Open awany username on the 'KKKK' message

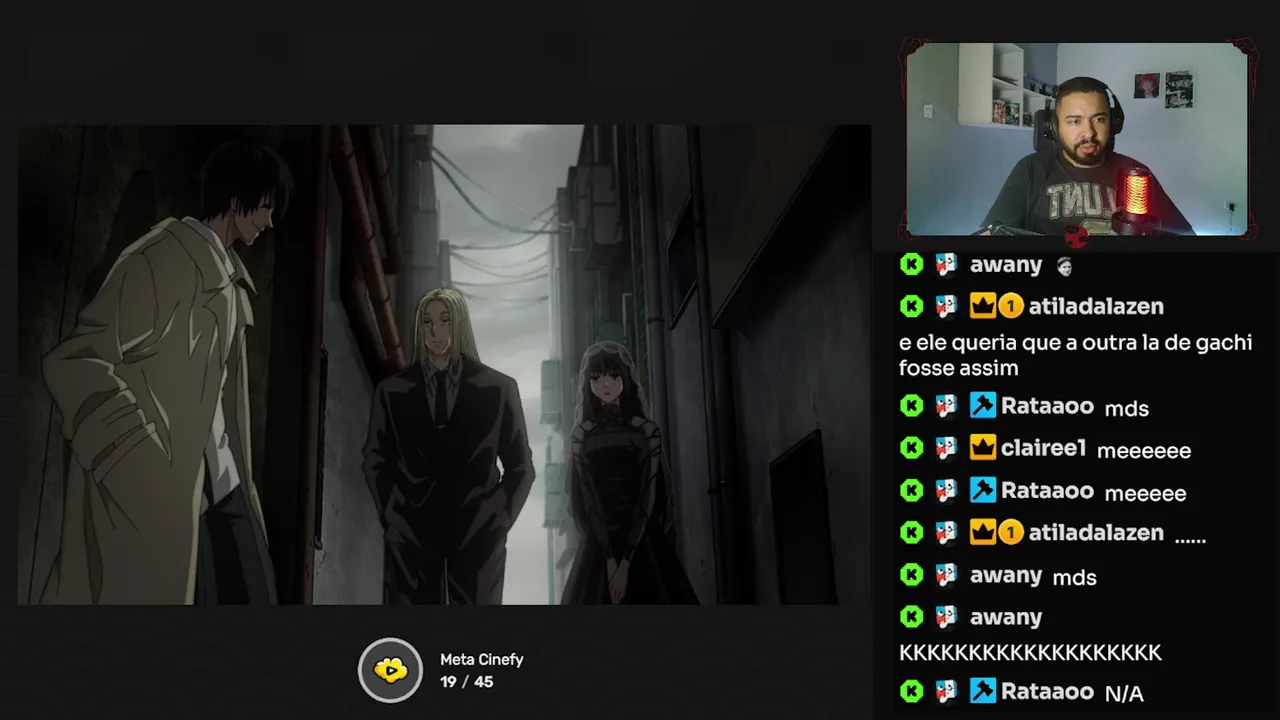[1006, 618]
